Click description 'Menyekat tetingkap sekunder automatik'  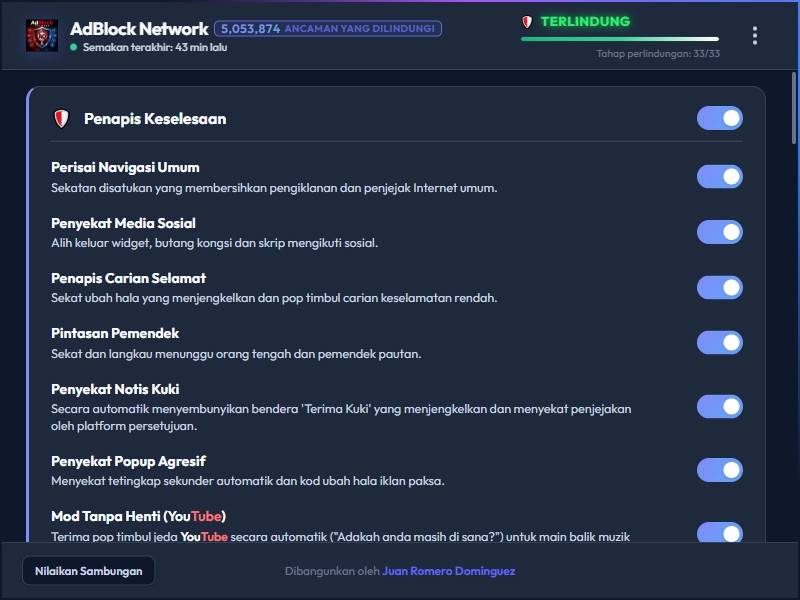(x=247, y=481)
